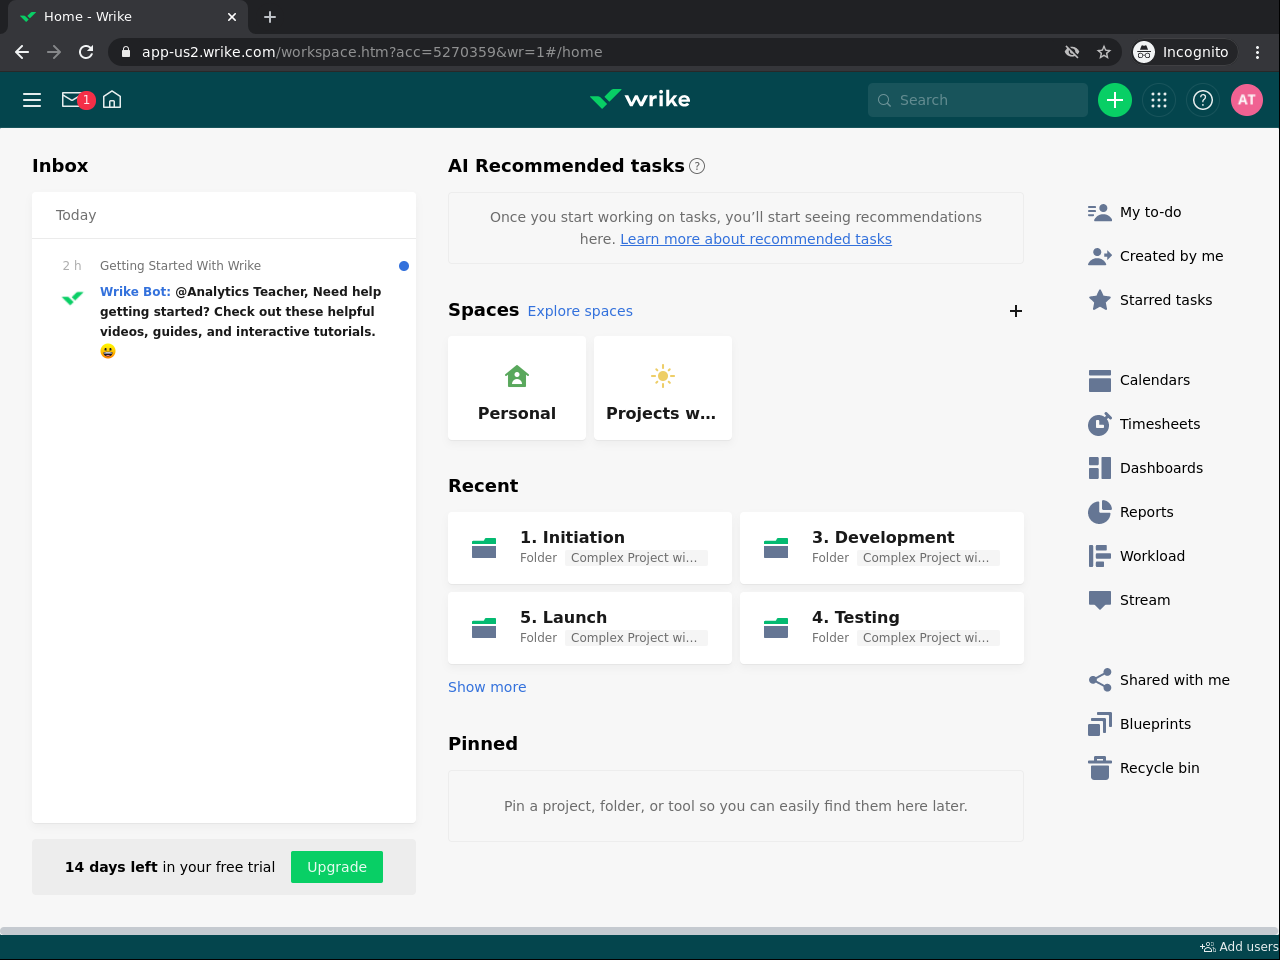Open a new browser tab
This screenshot has height=960, width=1280.
click(270, 17)
